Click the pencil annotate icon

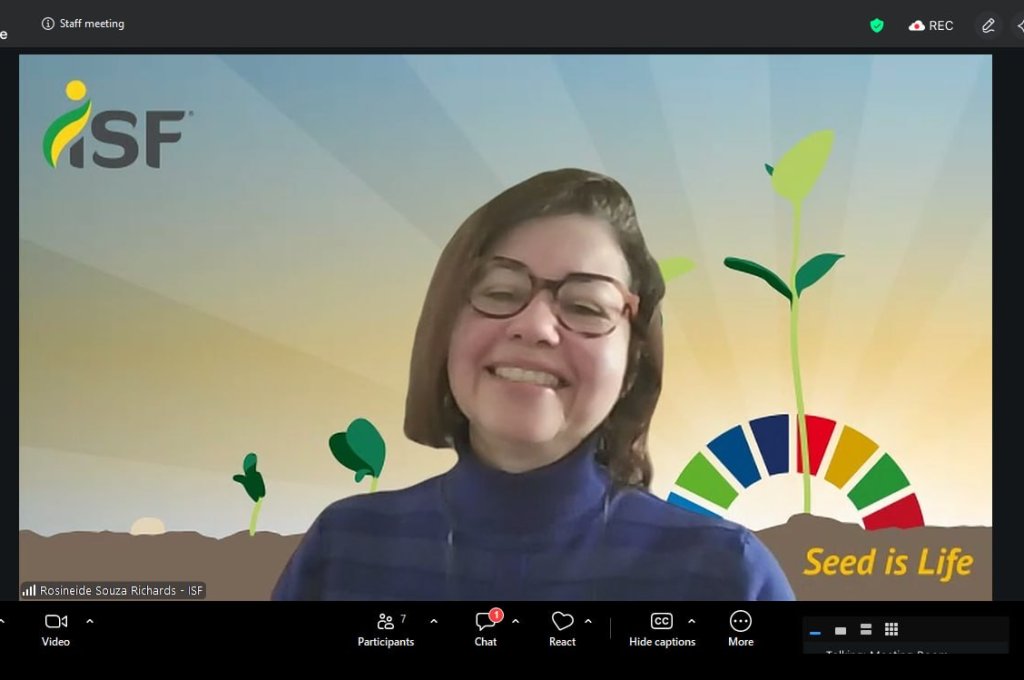tap(988, 25)
